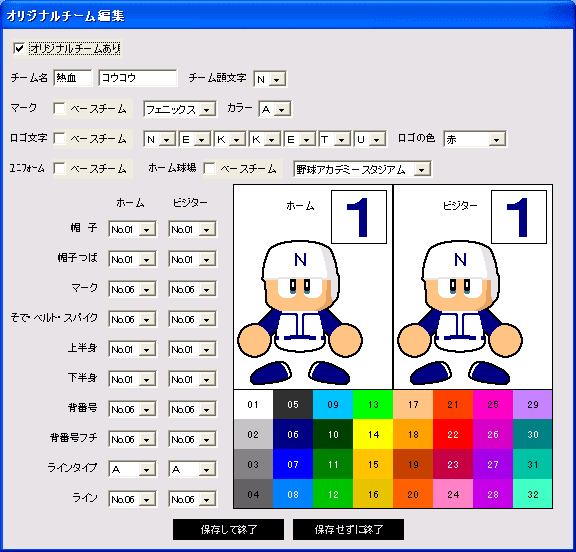Open the visitor 帽子 color dropdown
576x552 pixels.
pos(192,229)
